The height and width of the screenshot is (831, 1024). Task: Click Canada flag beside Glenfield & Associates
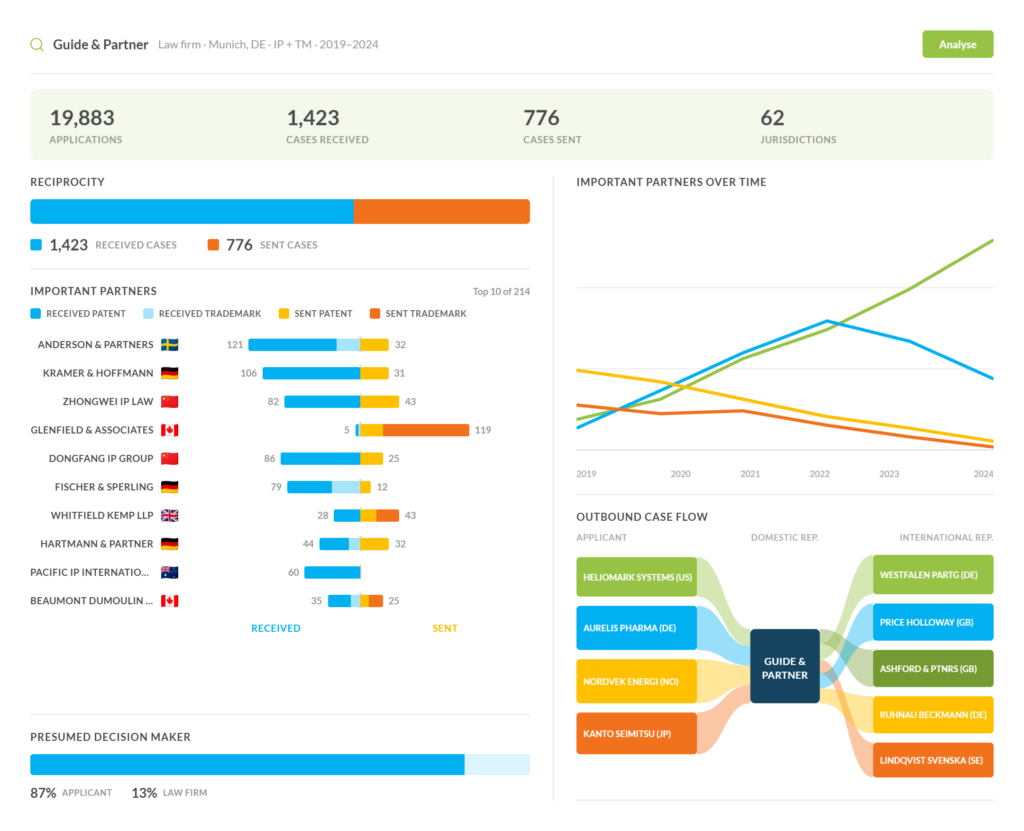[170, 430]
